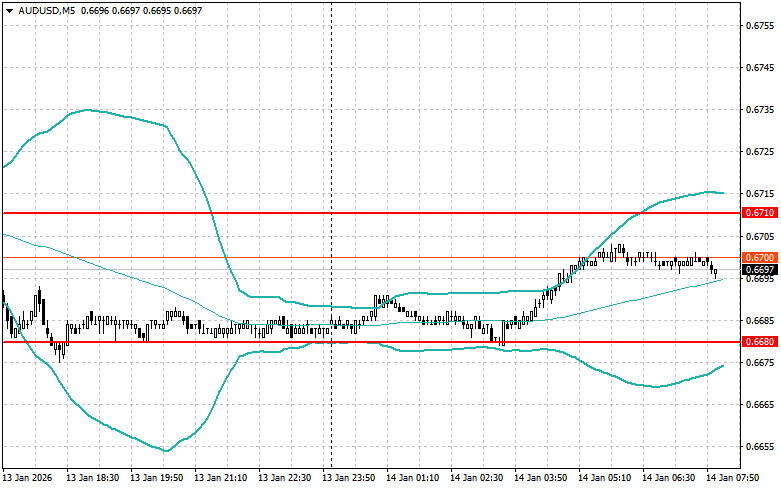This screenshot has width=781, height=489.
Task: Select the orange 0.6700 price level label
Action: (x=760, y=257)
